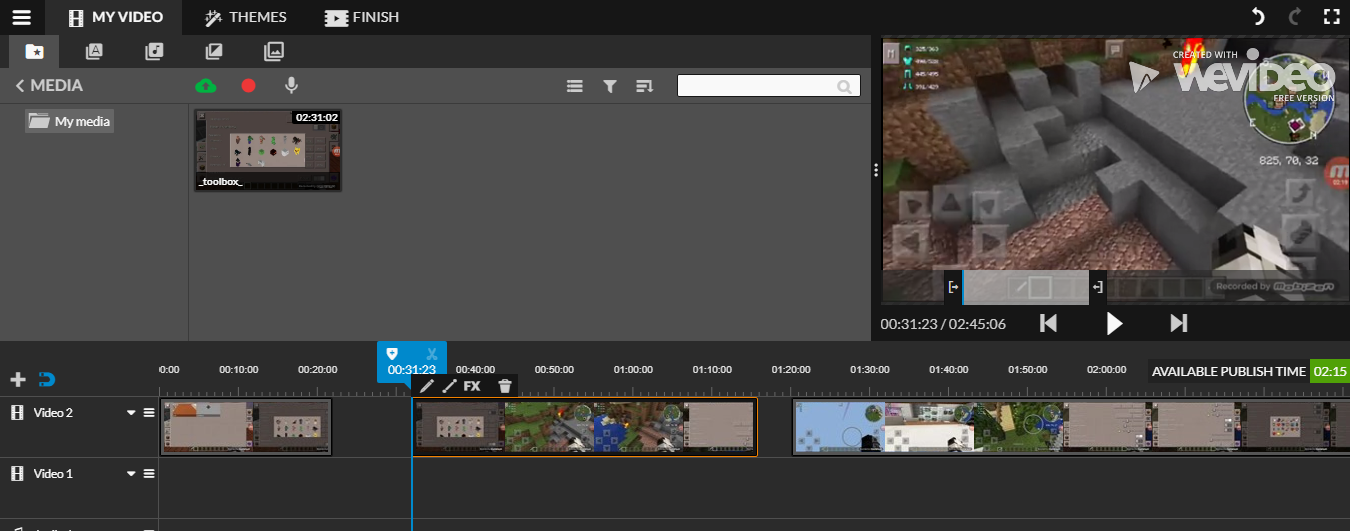Open the hamburger main menu
The image size is (1350, 531).
tap(22, 17)
